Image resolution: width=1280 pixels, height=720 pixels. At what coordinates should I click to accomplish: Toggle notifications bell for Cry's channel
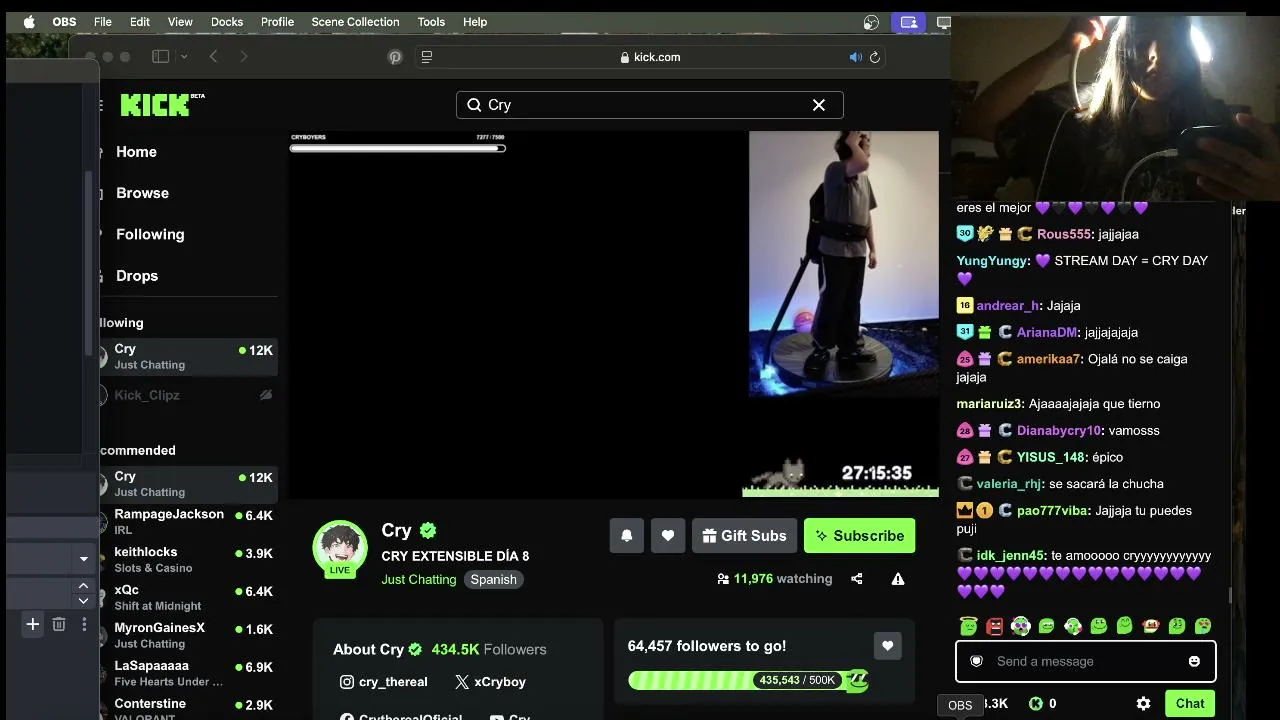click(x=627, y=536)
